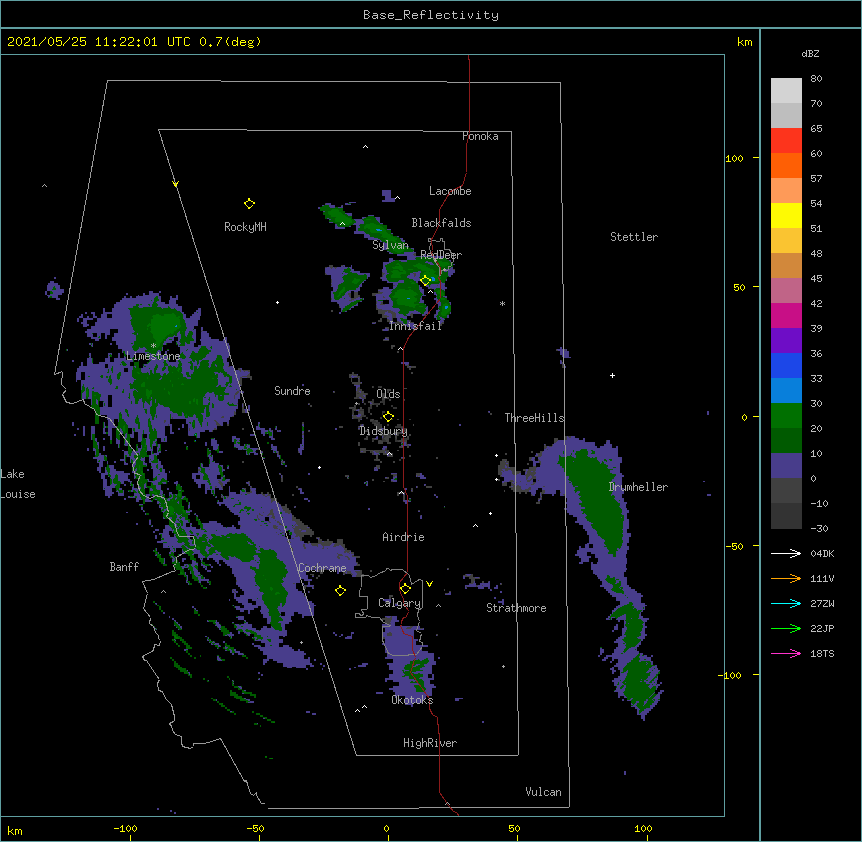Click the 80 value atop the dBZ scale
Image resolution: width=862 pixels, height=842 pixels.
pos(816,79)
